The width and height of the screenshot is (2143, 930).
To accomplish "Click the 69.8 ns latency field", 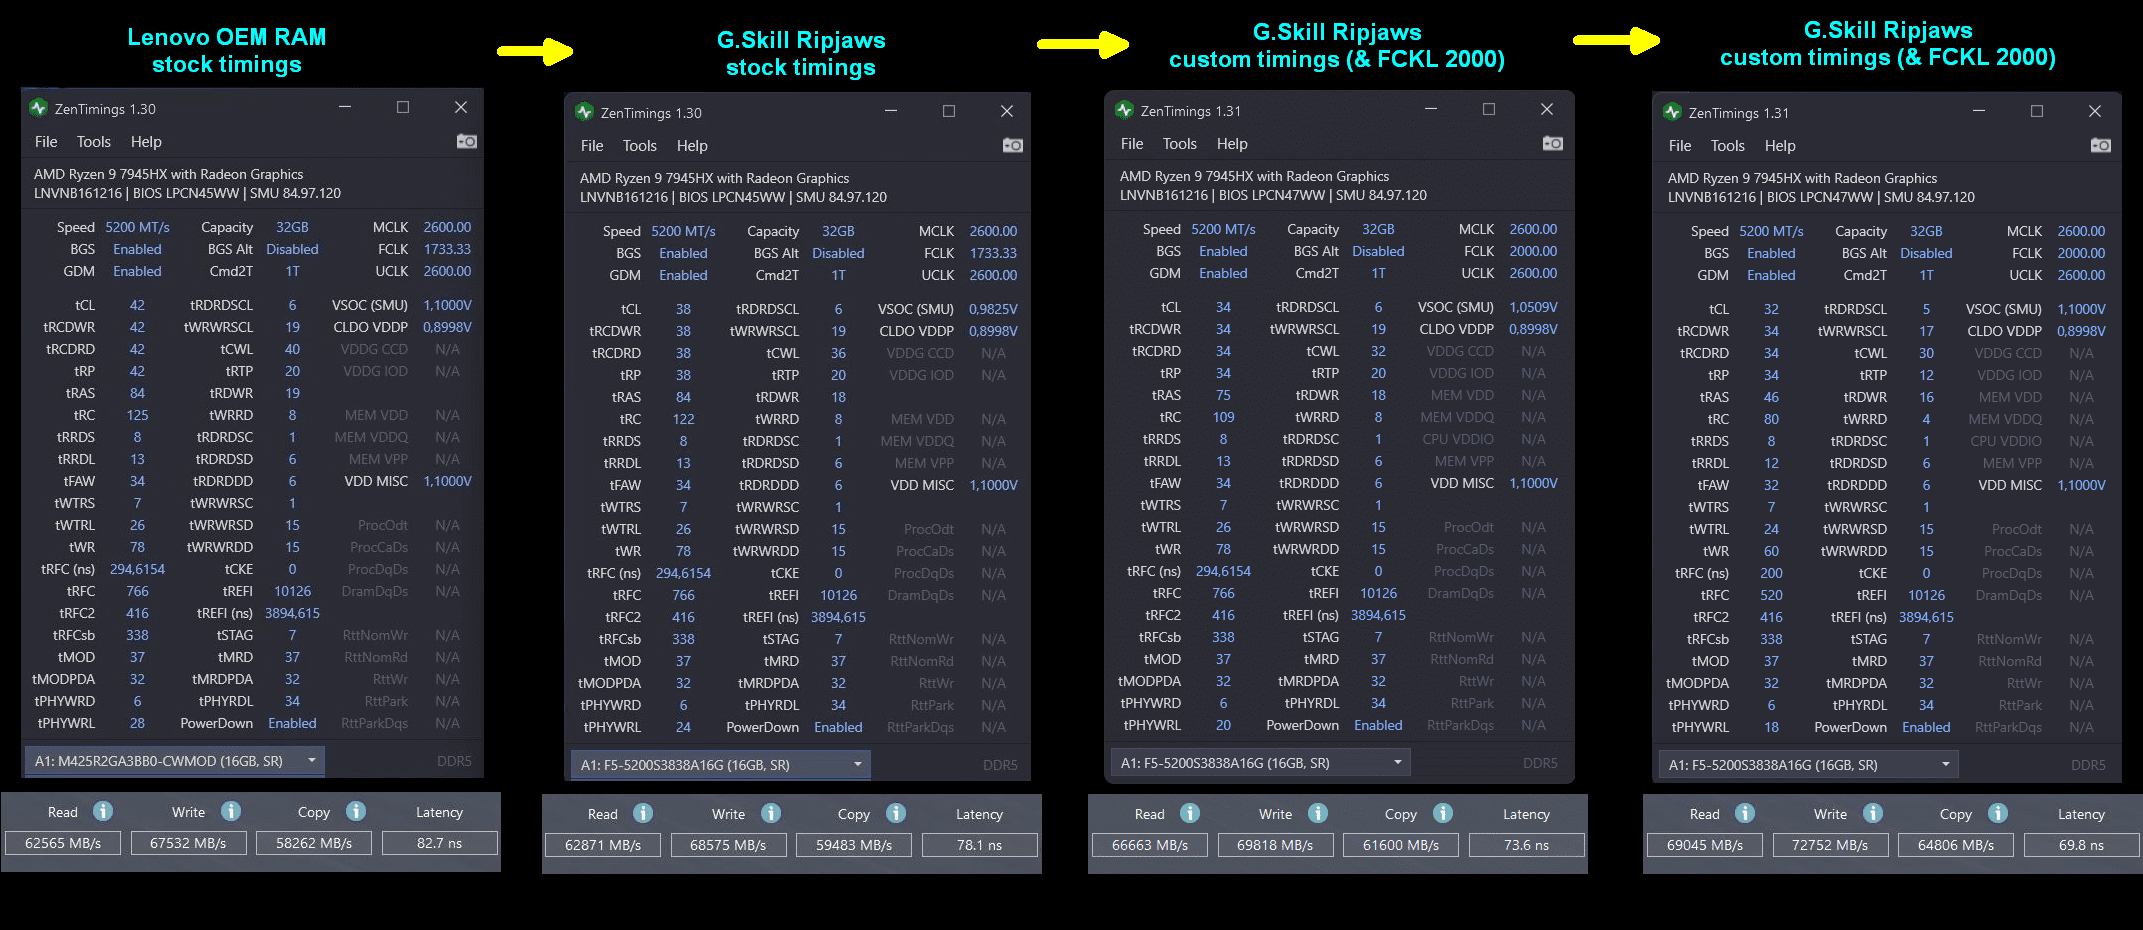I will click(2082, 845).
